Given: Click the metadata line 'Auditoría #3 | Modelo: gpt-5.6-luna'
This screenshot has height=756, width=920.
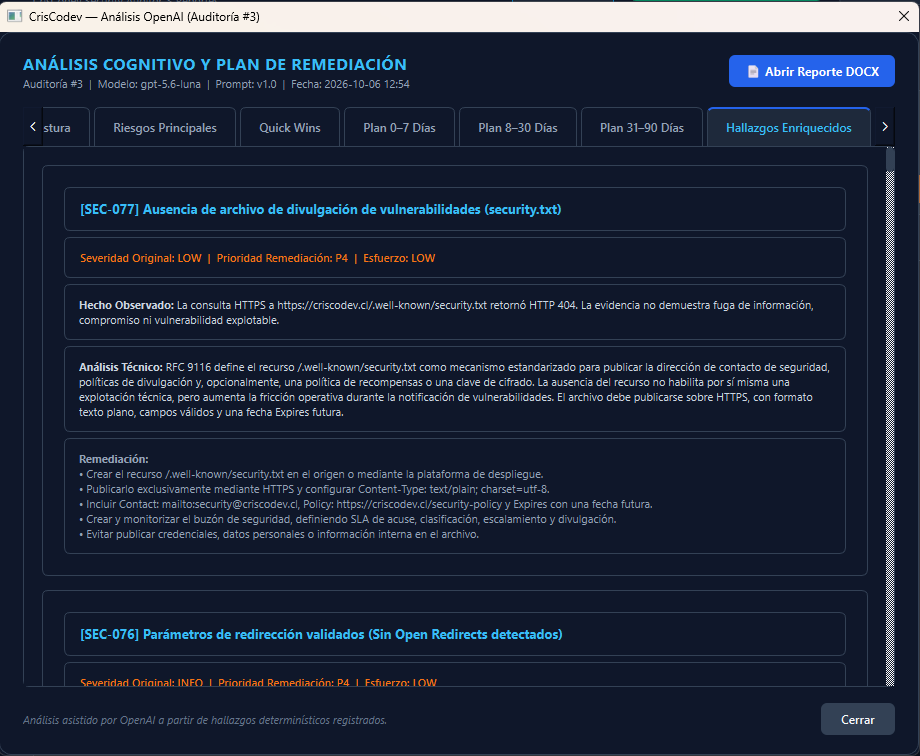Looking at the screenshot, I should [217, 85].
